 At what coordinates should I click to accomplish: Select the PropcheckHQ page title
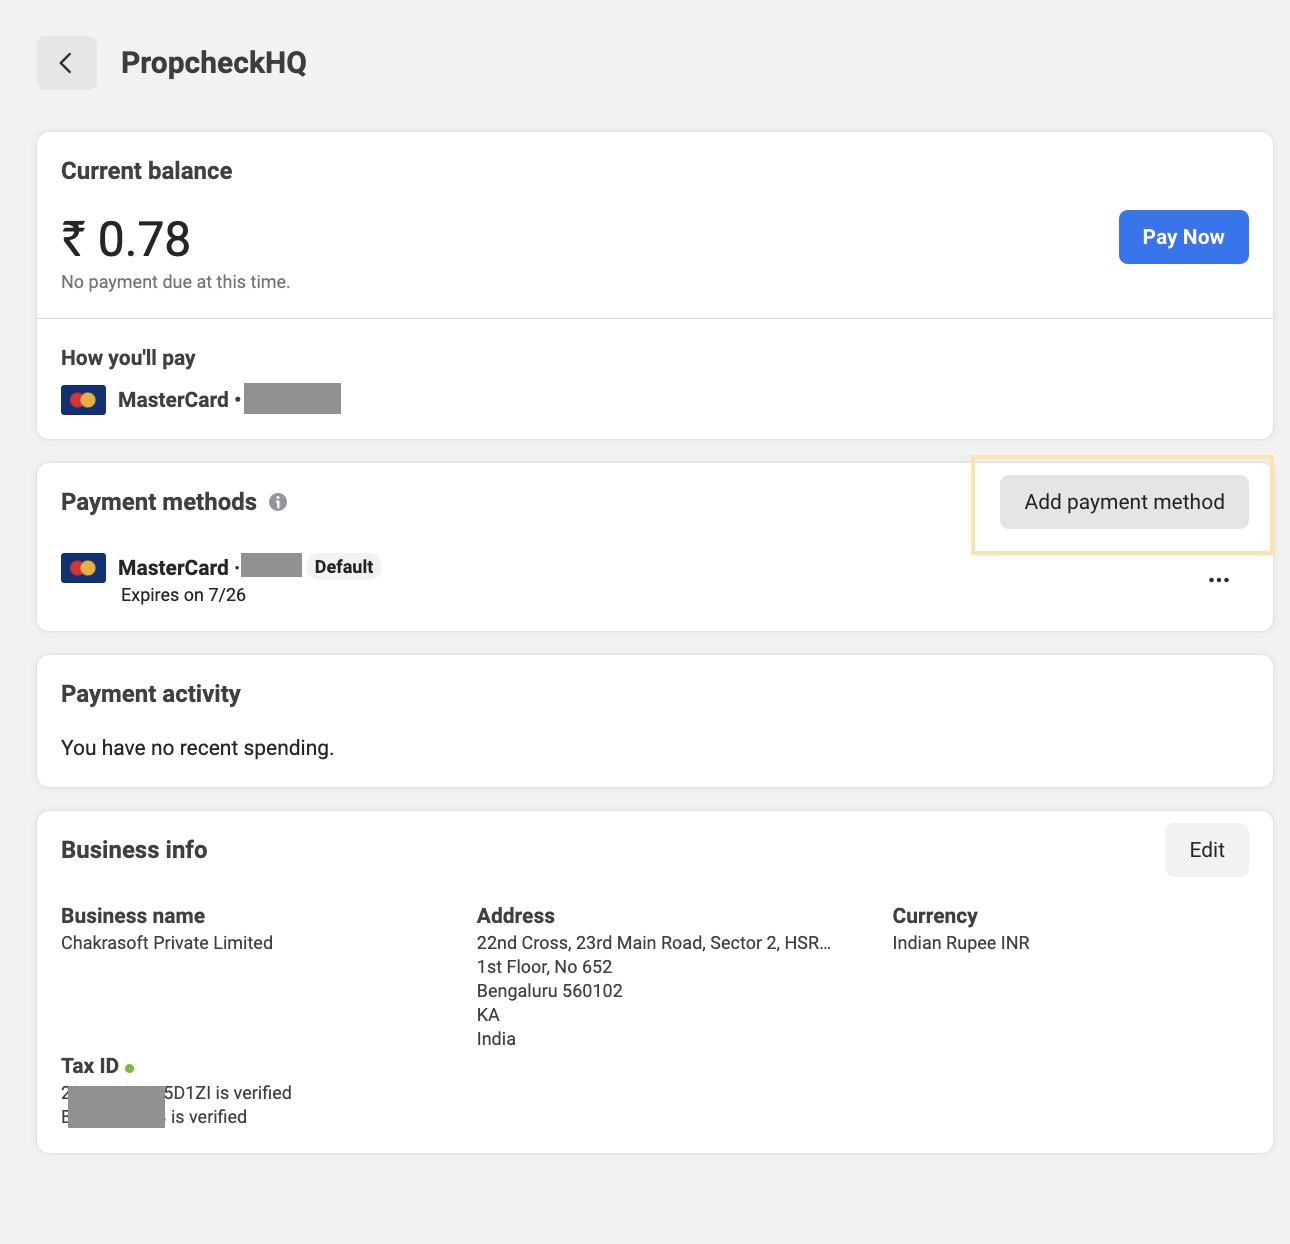pyautogui.click(x=214, y=63)
